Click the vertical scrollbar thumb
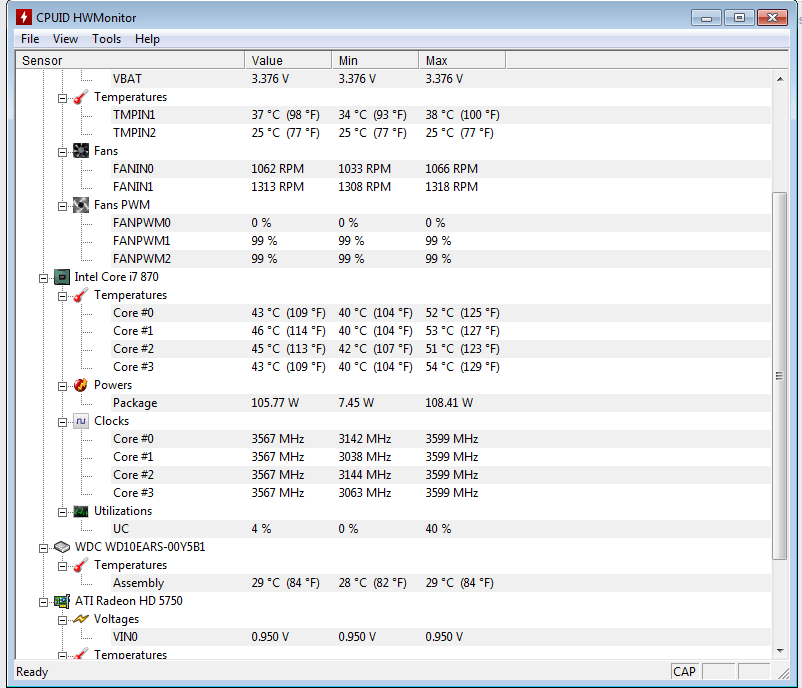Viewport: 802px width, 688px height. click(779, 376)
